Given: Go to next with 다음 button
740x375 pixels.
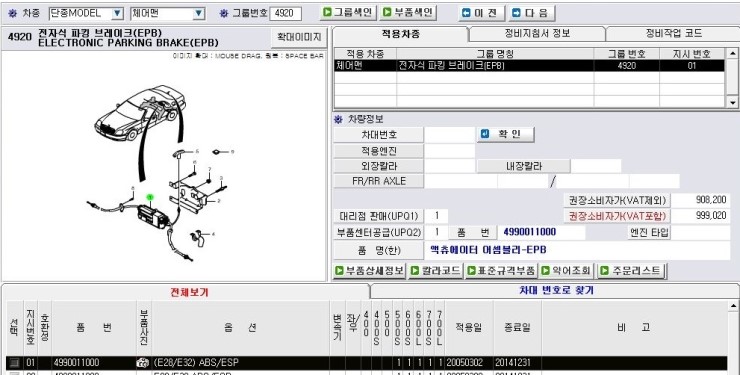Looking at the screenshot, I should [x=531, y=13].
